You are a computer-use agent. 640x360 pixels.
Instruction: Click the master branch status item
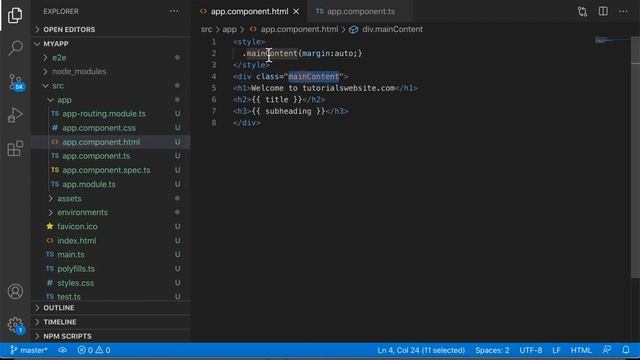point(29,350)
